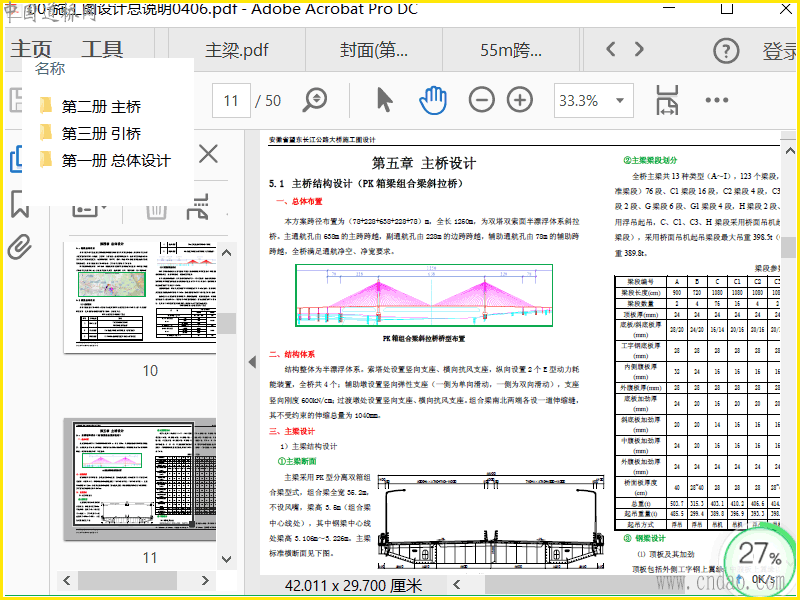
Task: Select the hand pan tool
Action: tap(433, 100)
